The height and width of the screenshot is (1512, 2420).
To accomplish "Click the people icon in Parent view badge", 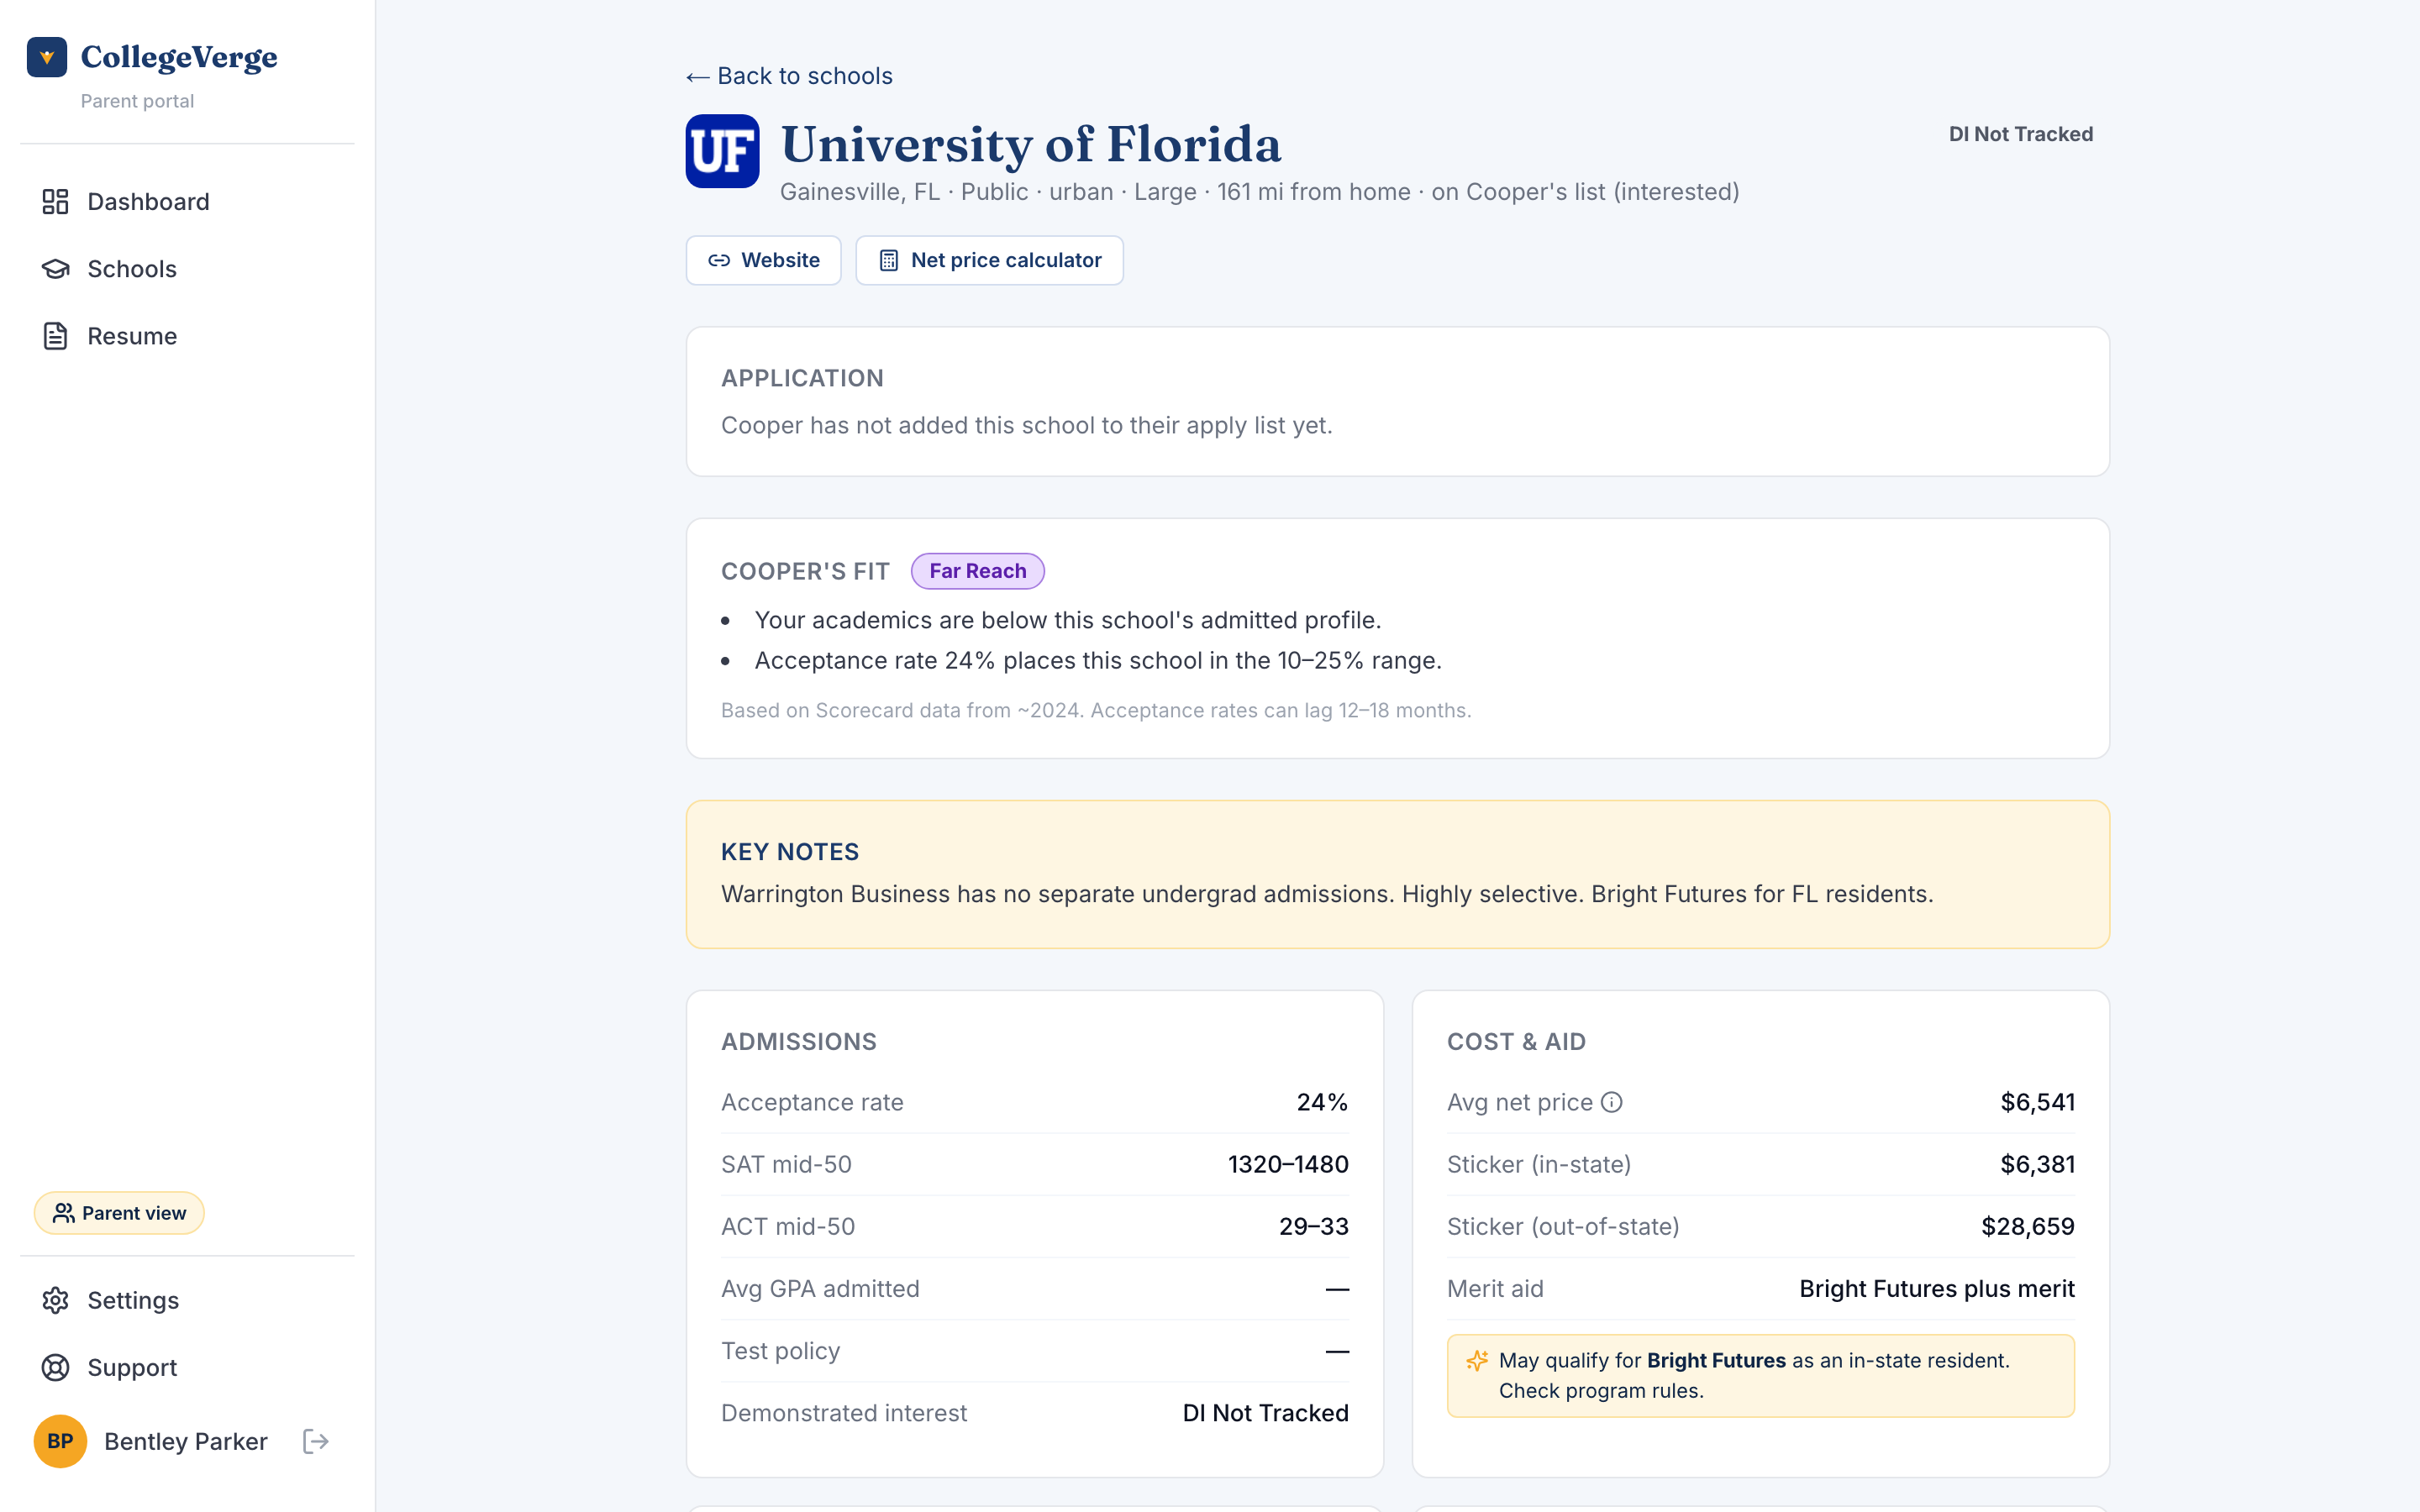I will [64, 1213].
